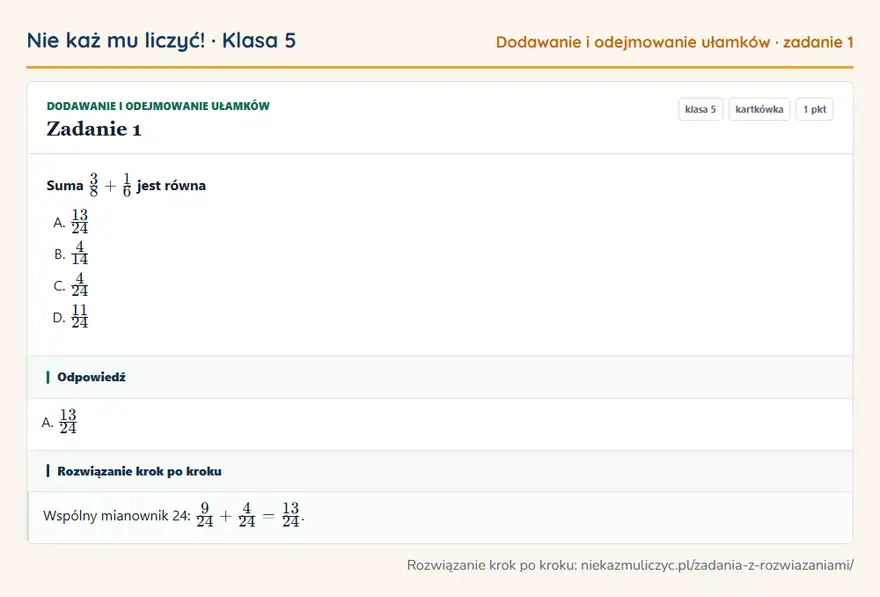Click the fraction 3/8 in the question
The height and width of the screenshot is (597, 880).
click(94, 185)
